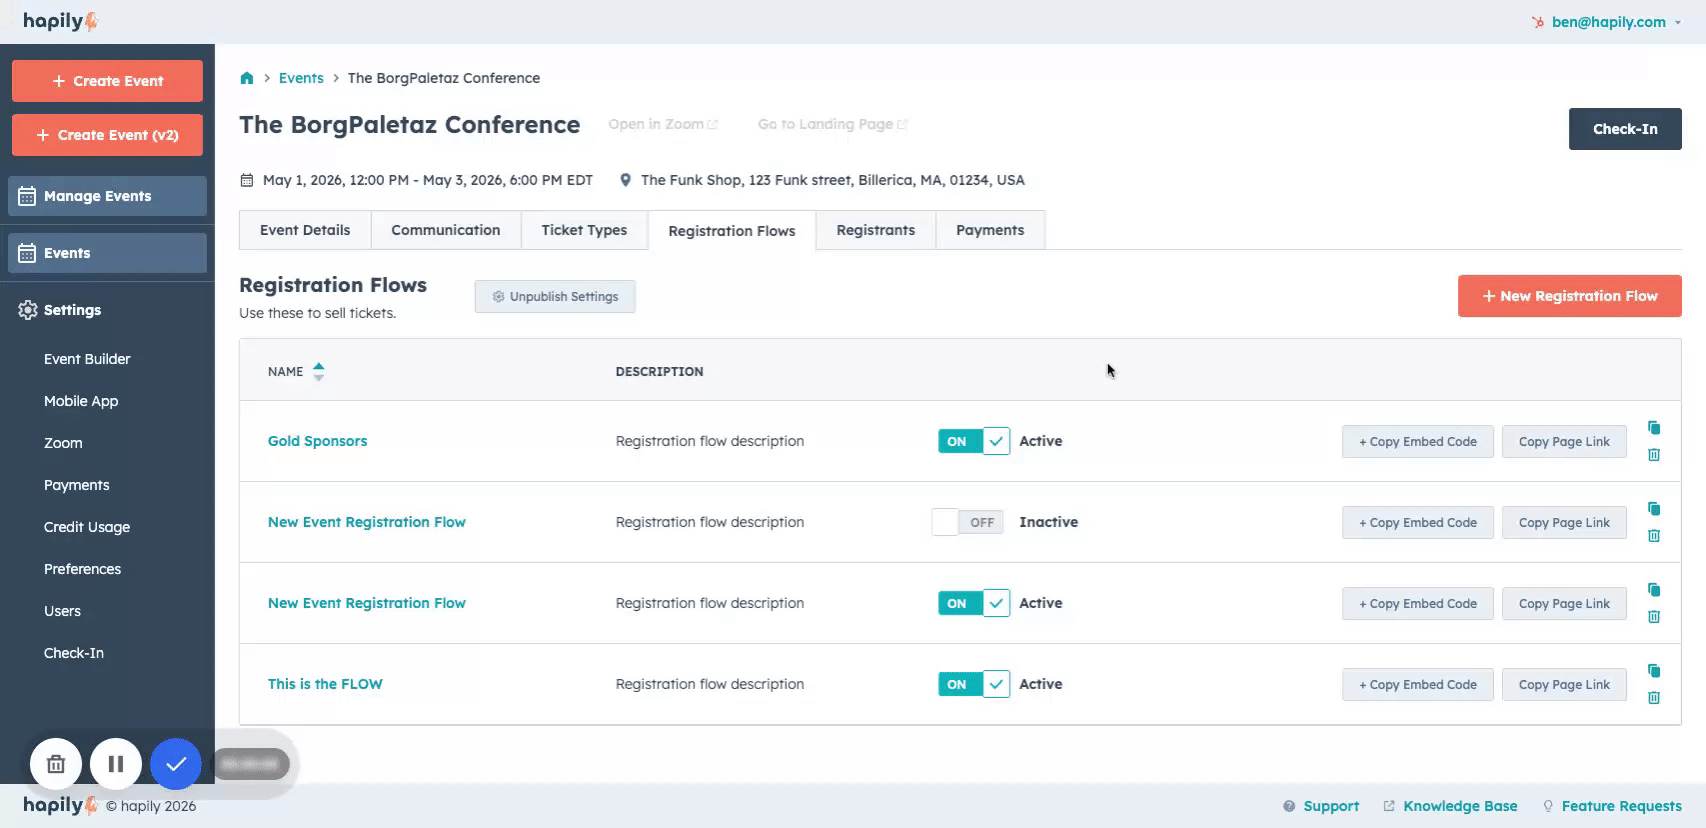Click New Registration Flow button

(1570, 296)
